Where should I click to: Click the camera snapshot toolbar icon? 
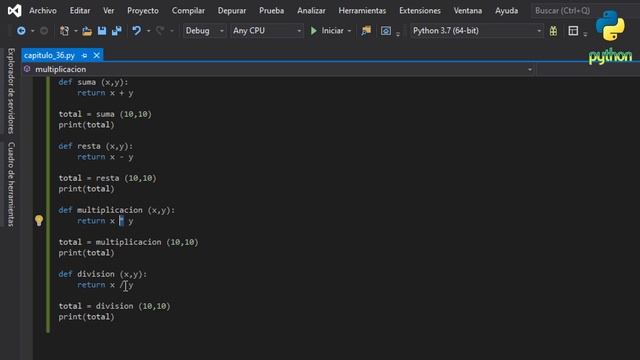[x=386, y=31]
